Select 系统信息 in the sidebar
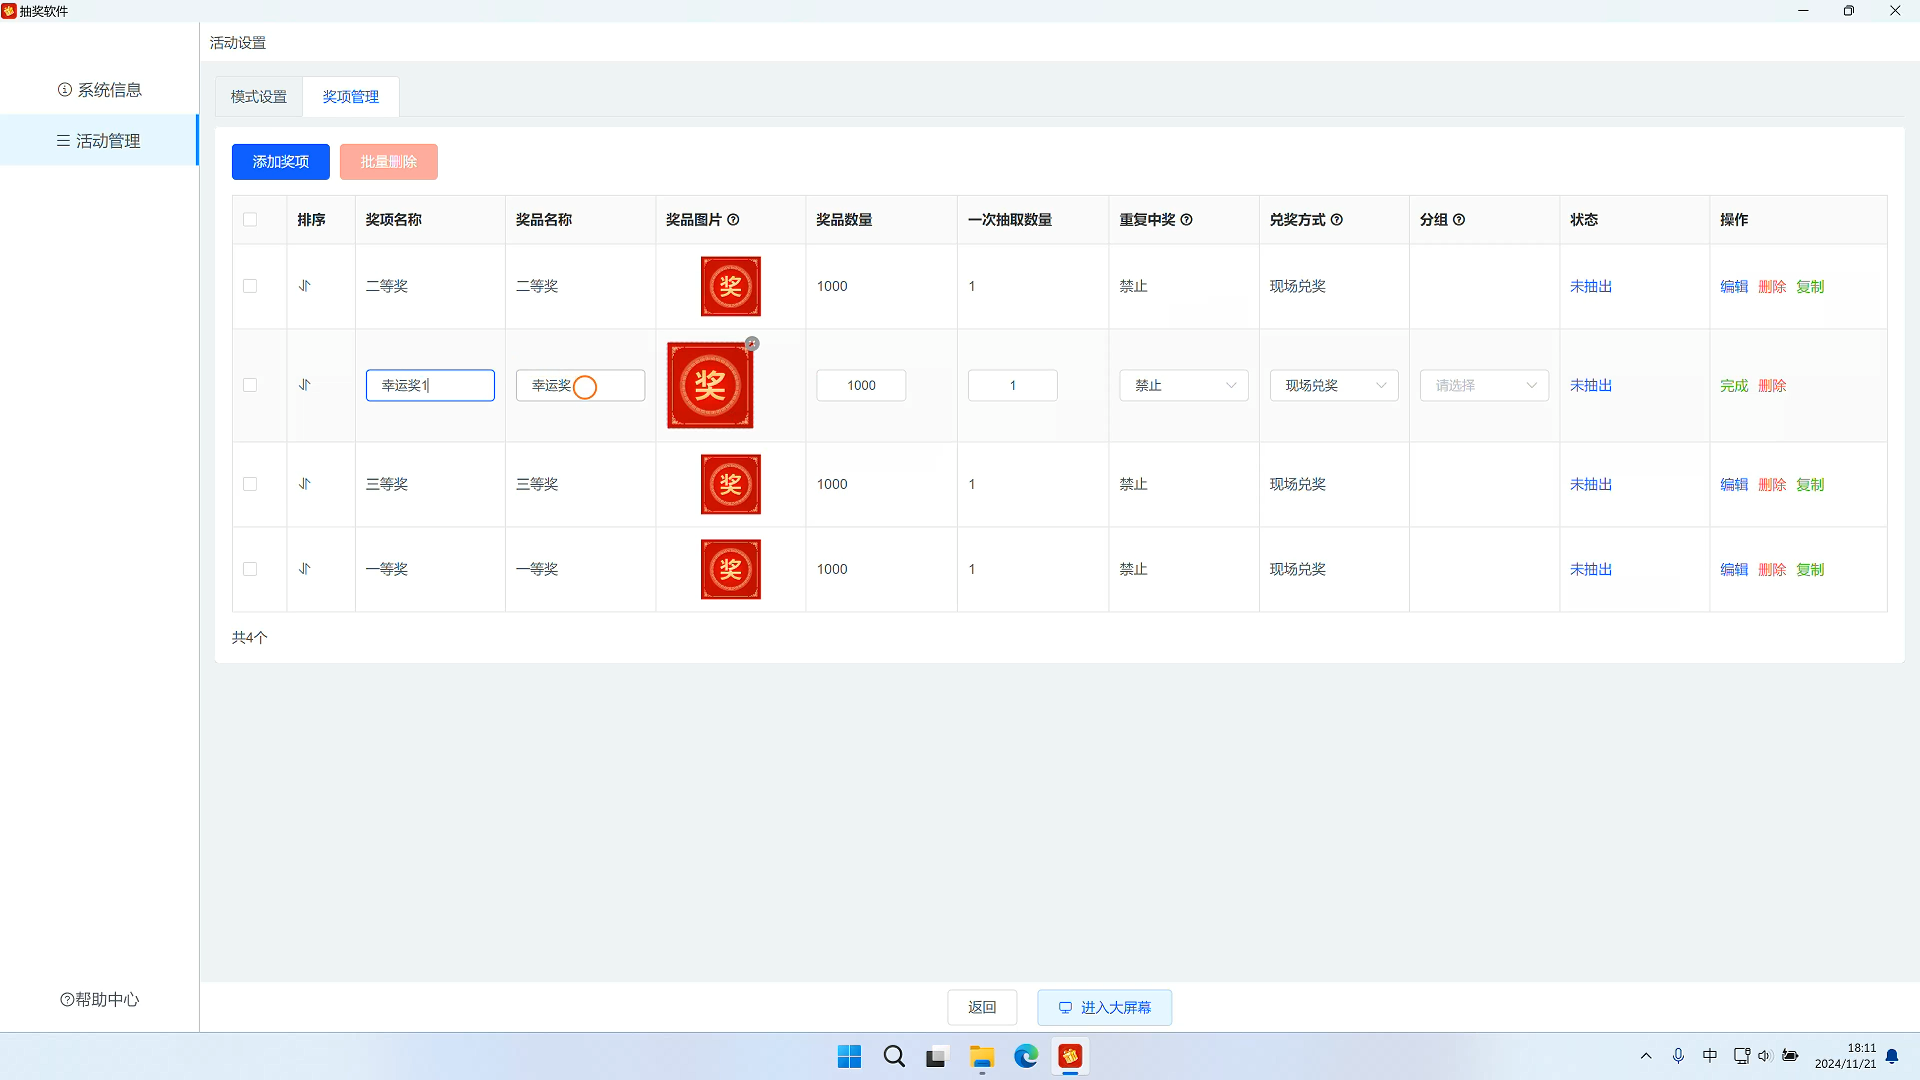Screen dimensions: 1920x1080 tap(100, 90)
